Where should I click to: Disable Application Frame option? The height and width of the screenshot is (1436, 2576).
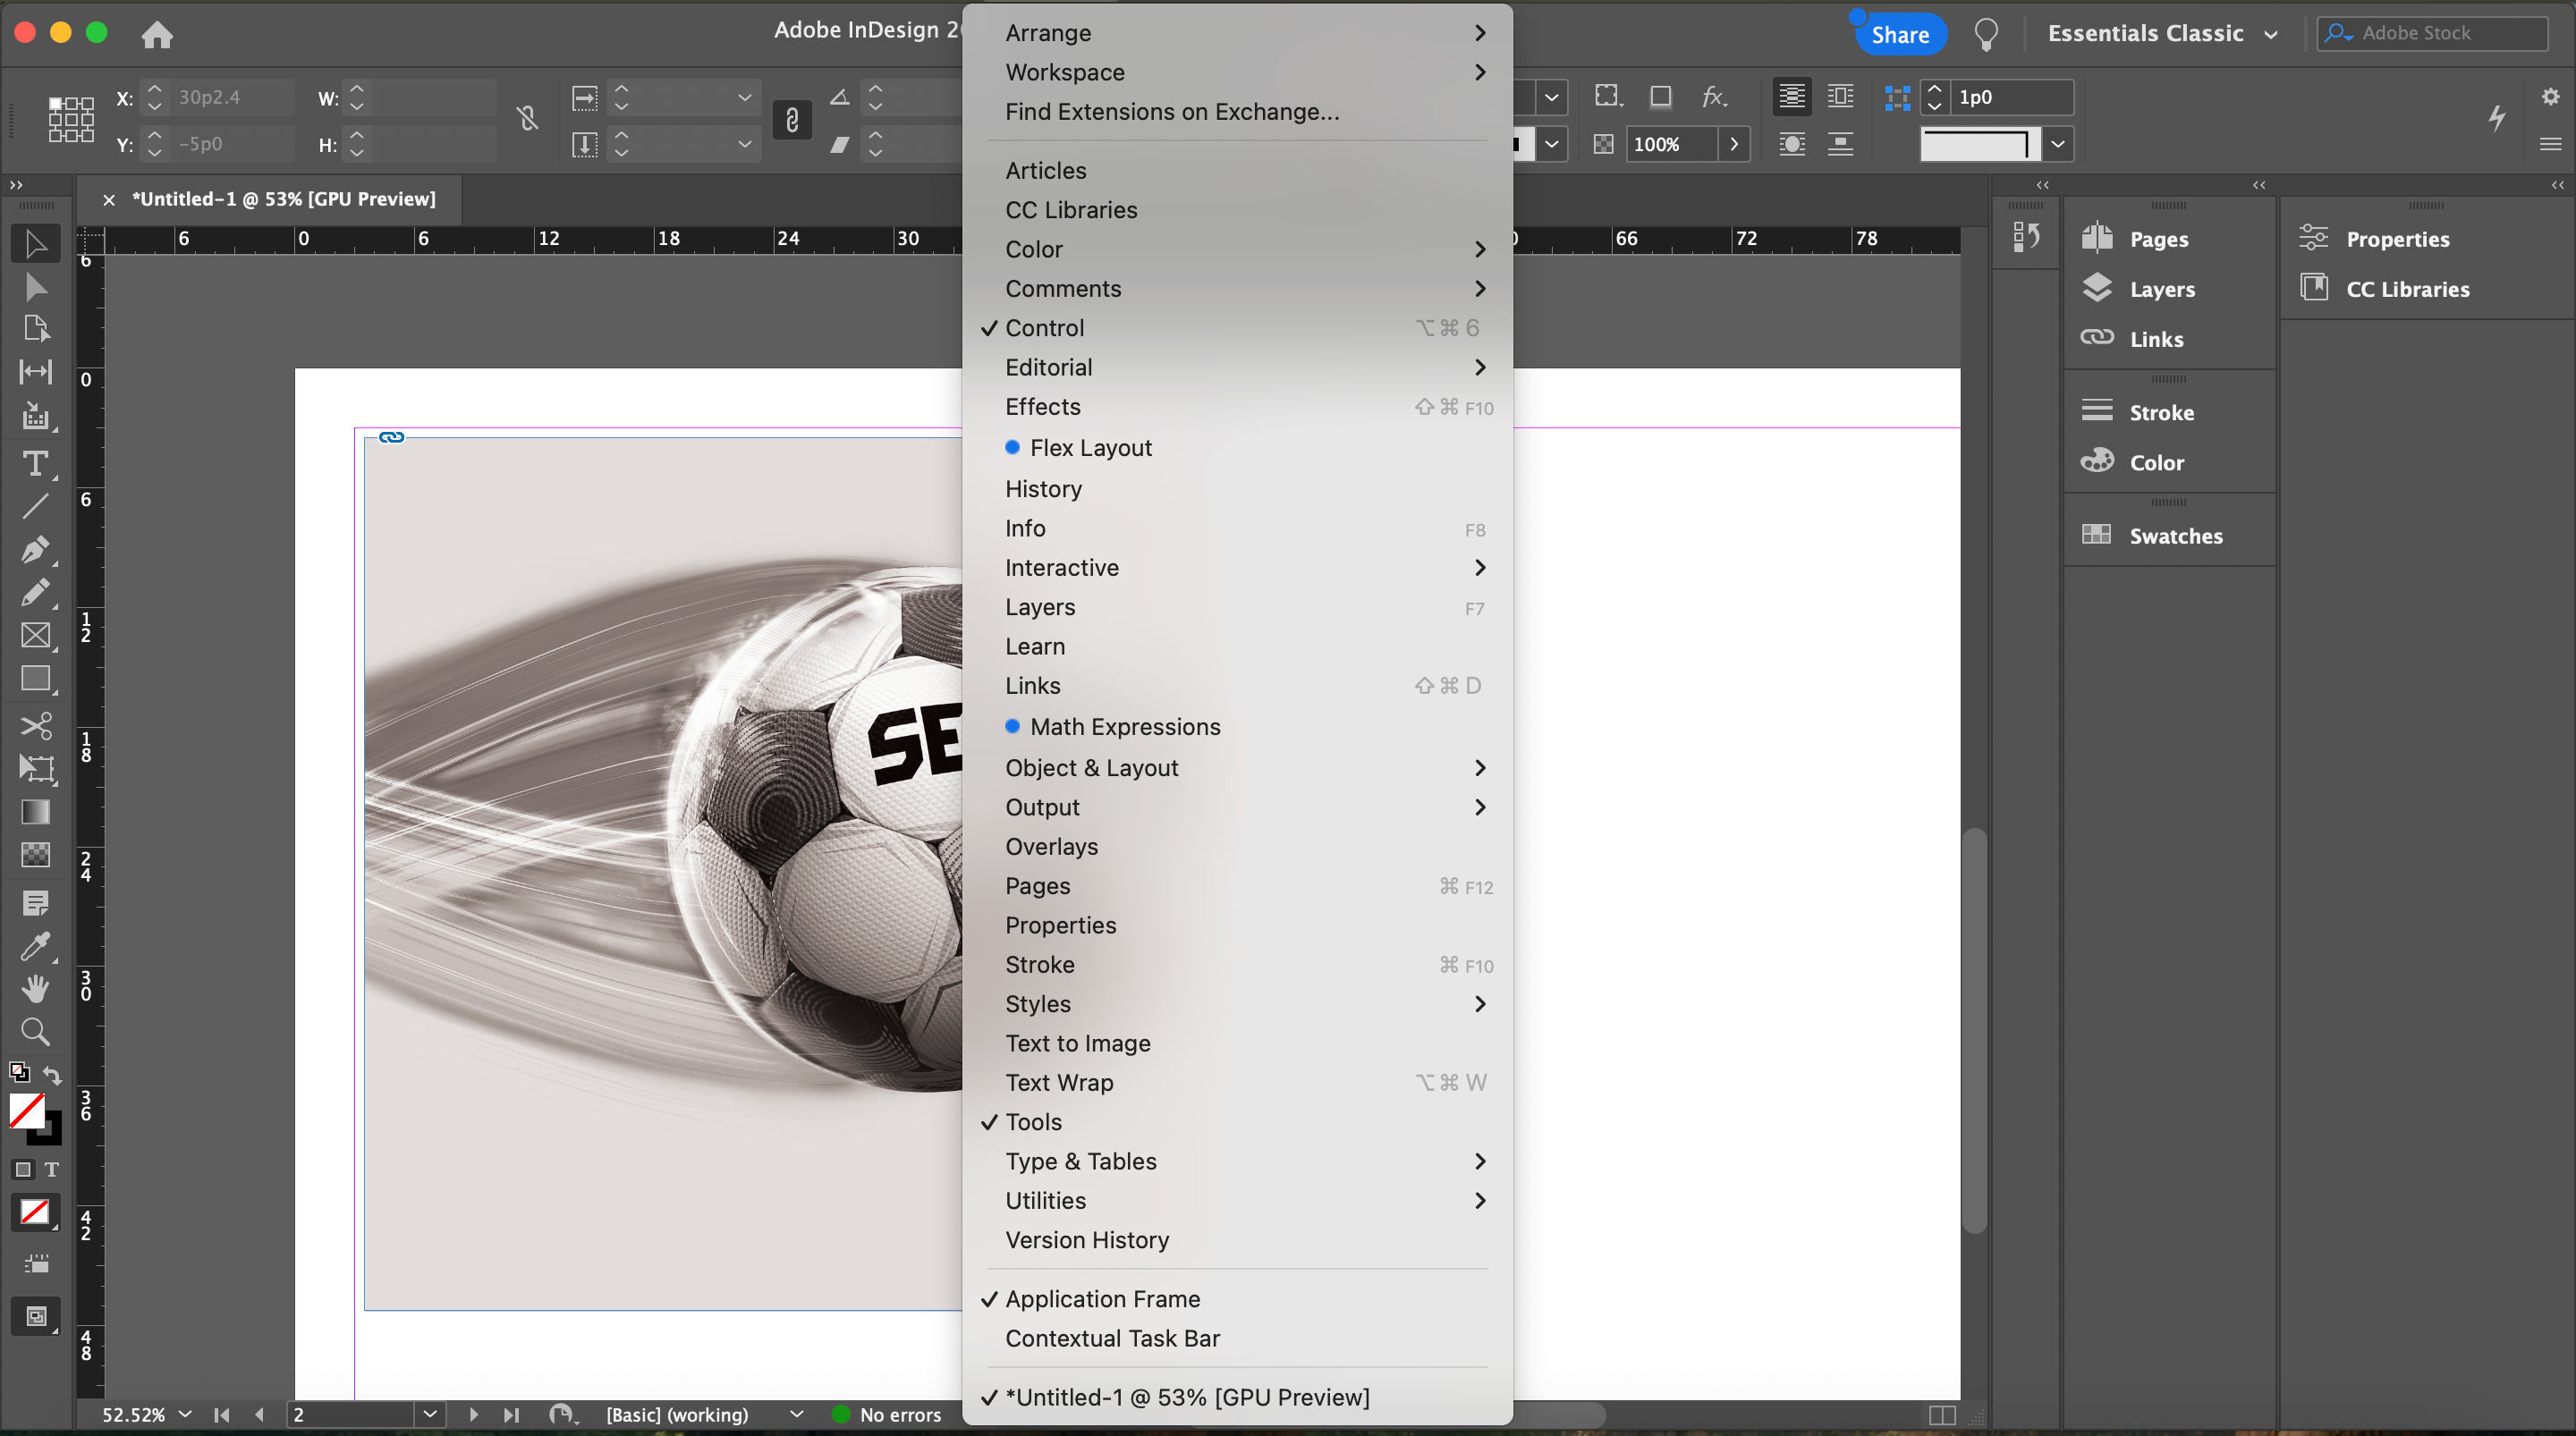(x=1102, y=1299)
